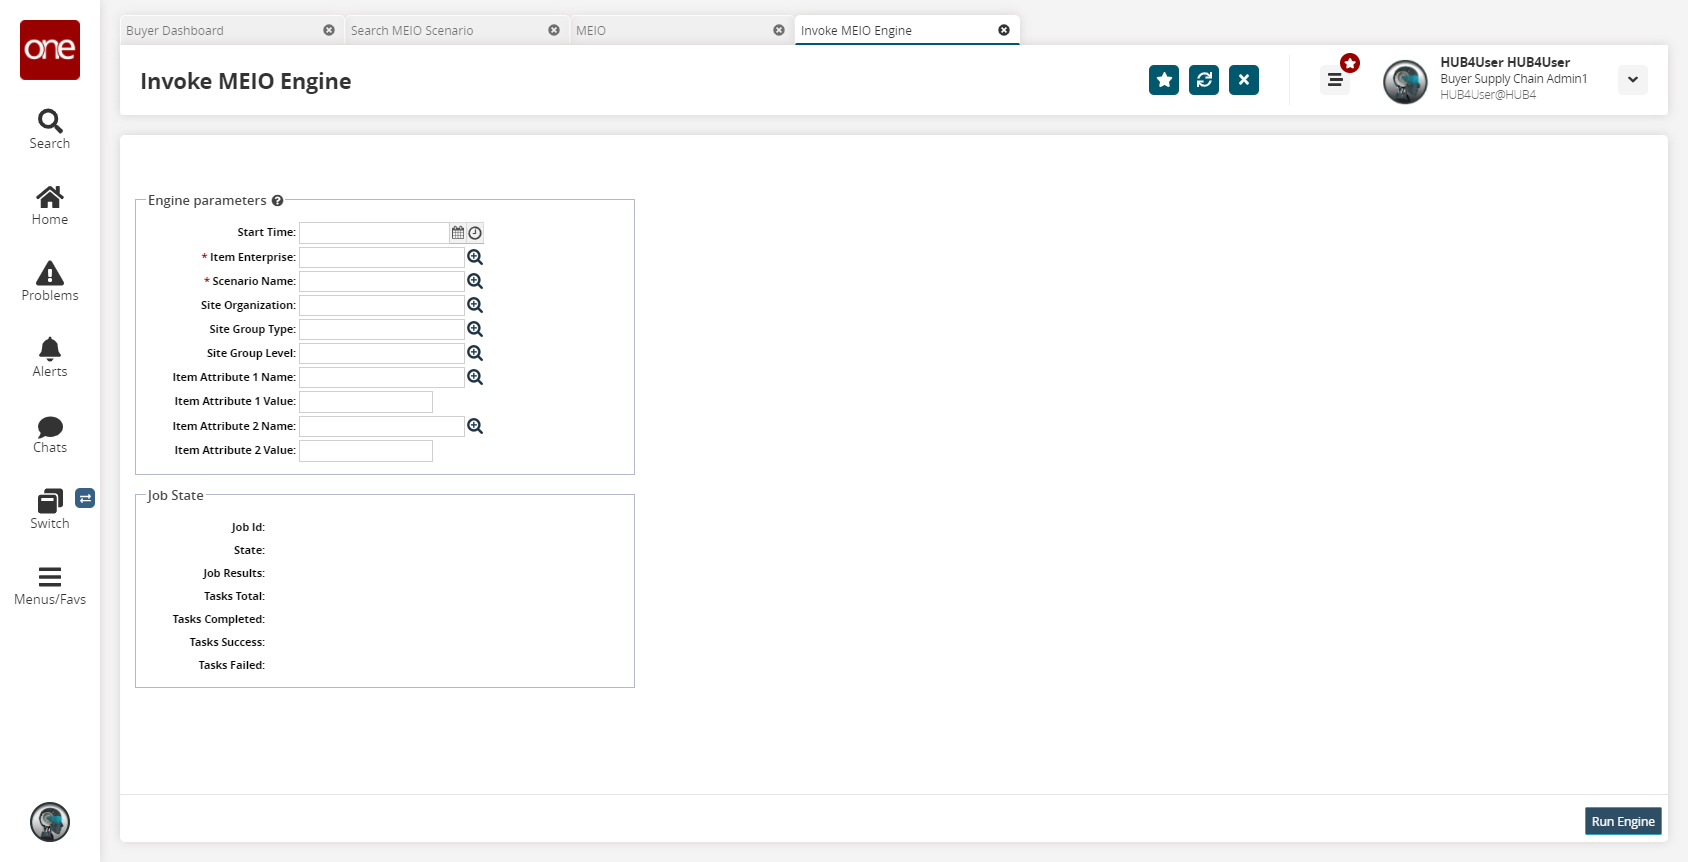This screenshot has height=862, width=1688.
Task: Click the ONE logo in sidebar
Action: pyautogui.click(x=50, y=50)
